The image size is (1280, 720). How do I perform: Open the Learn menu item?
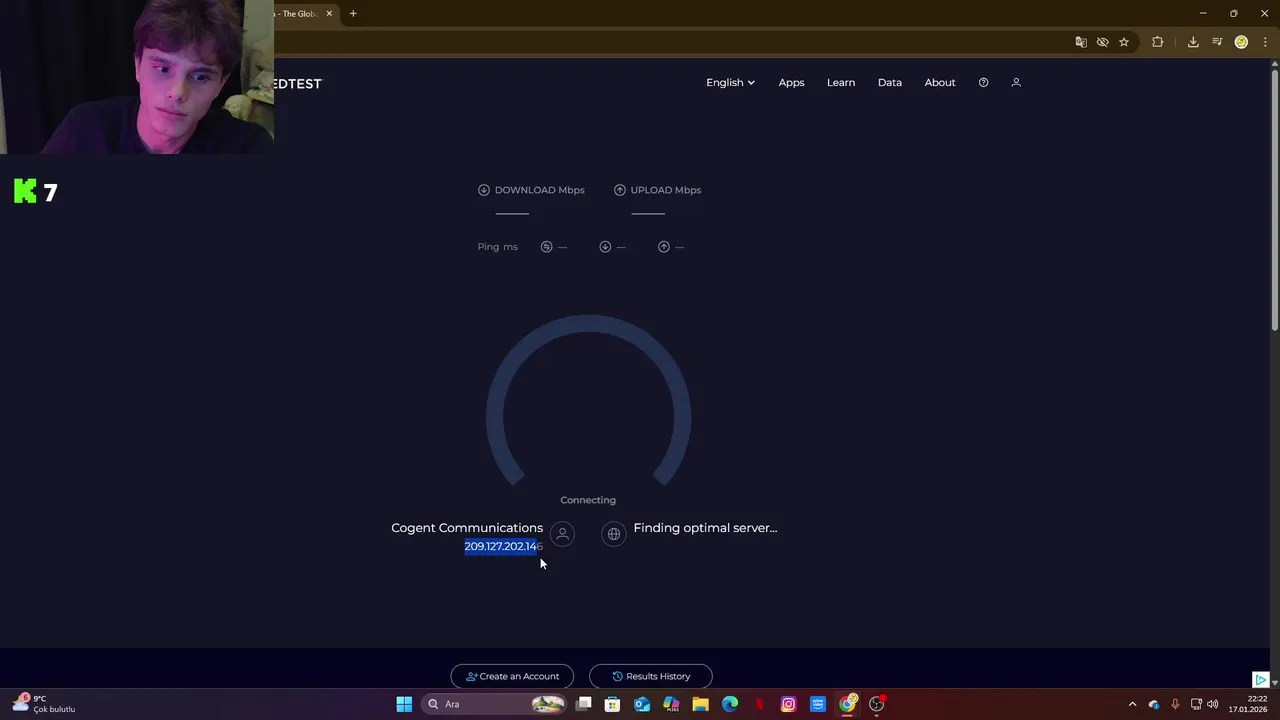pos(841,83)
